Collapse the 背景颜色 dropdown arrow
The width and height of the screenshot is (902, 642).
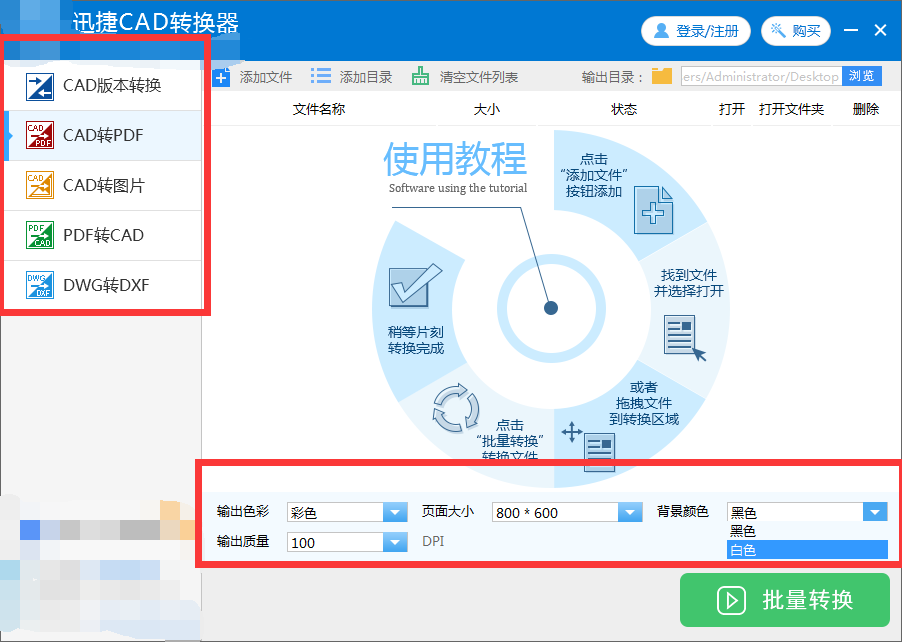875,512
